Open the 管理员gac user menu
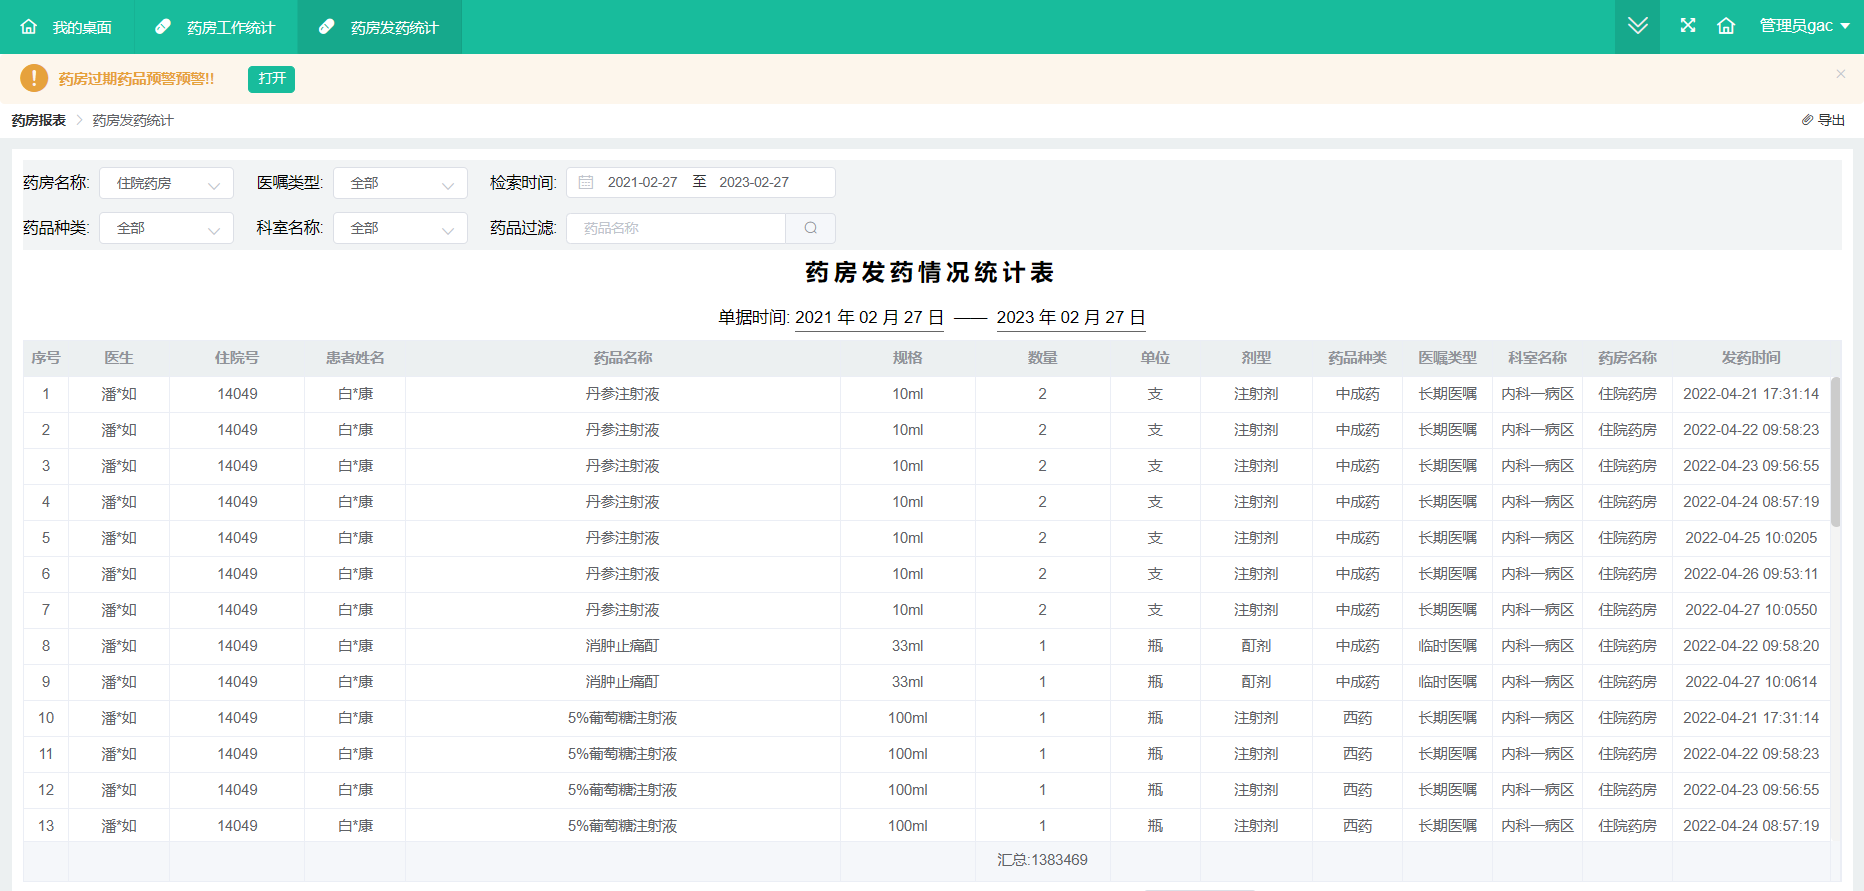This screenshot has height=891, width=1864. click(1805, 26)
